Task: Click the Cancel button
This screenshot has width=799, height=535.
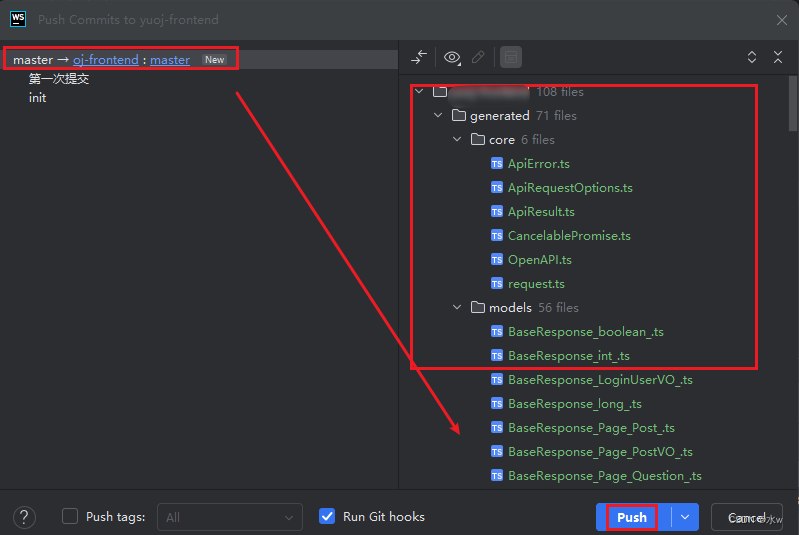Action: [747, 517]
